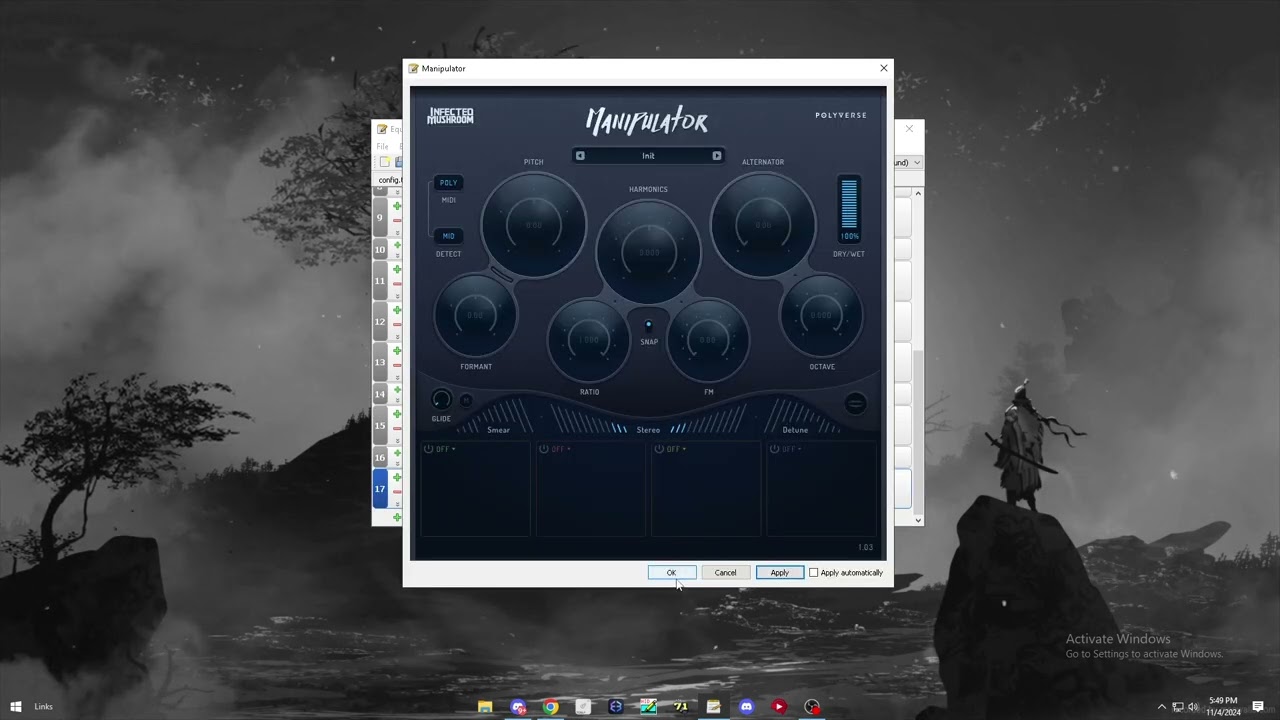This screenshot has height=720, width=1280.
Task: Click the Alternator knob
Action: click(x=763, y=225)
